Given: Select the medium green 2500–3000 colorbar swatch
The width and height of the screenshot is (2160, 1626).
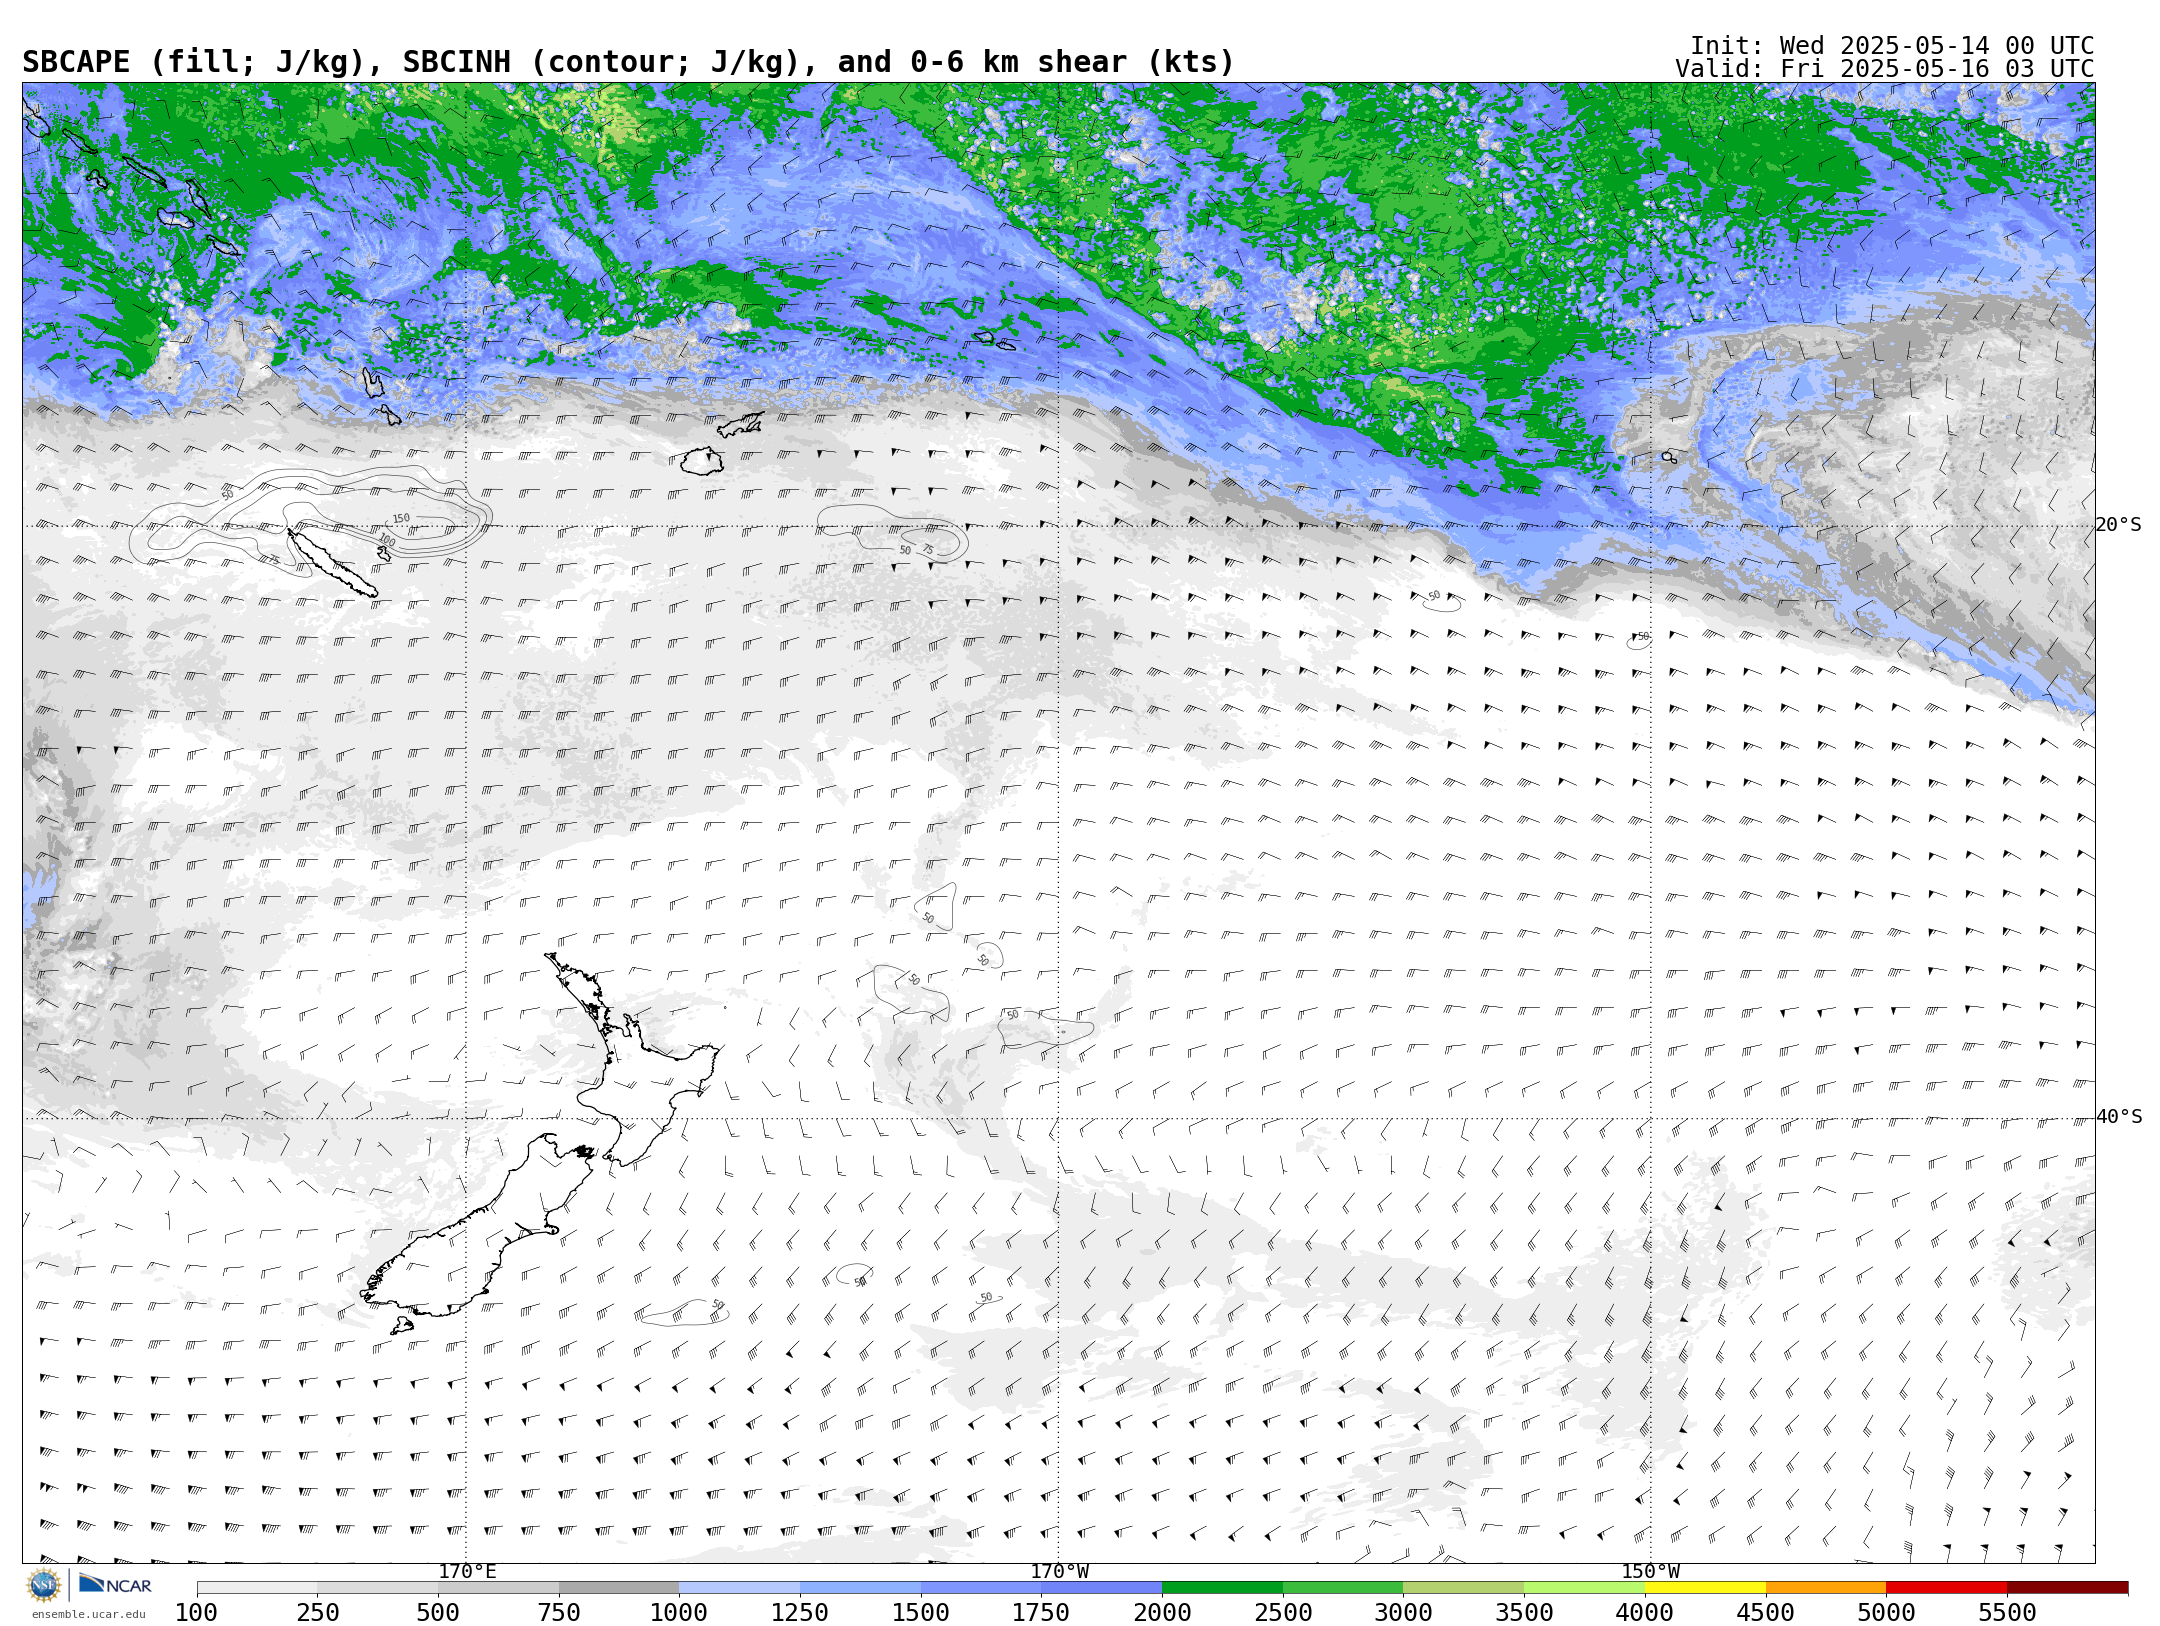Looking at the screenshot, I should pos(1343,1587).
